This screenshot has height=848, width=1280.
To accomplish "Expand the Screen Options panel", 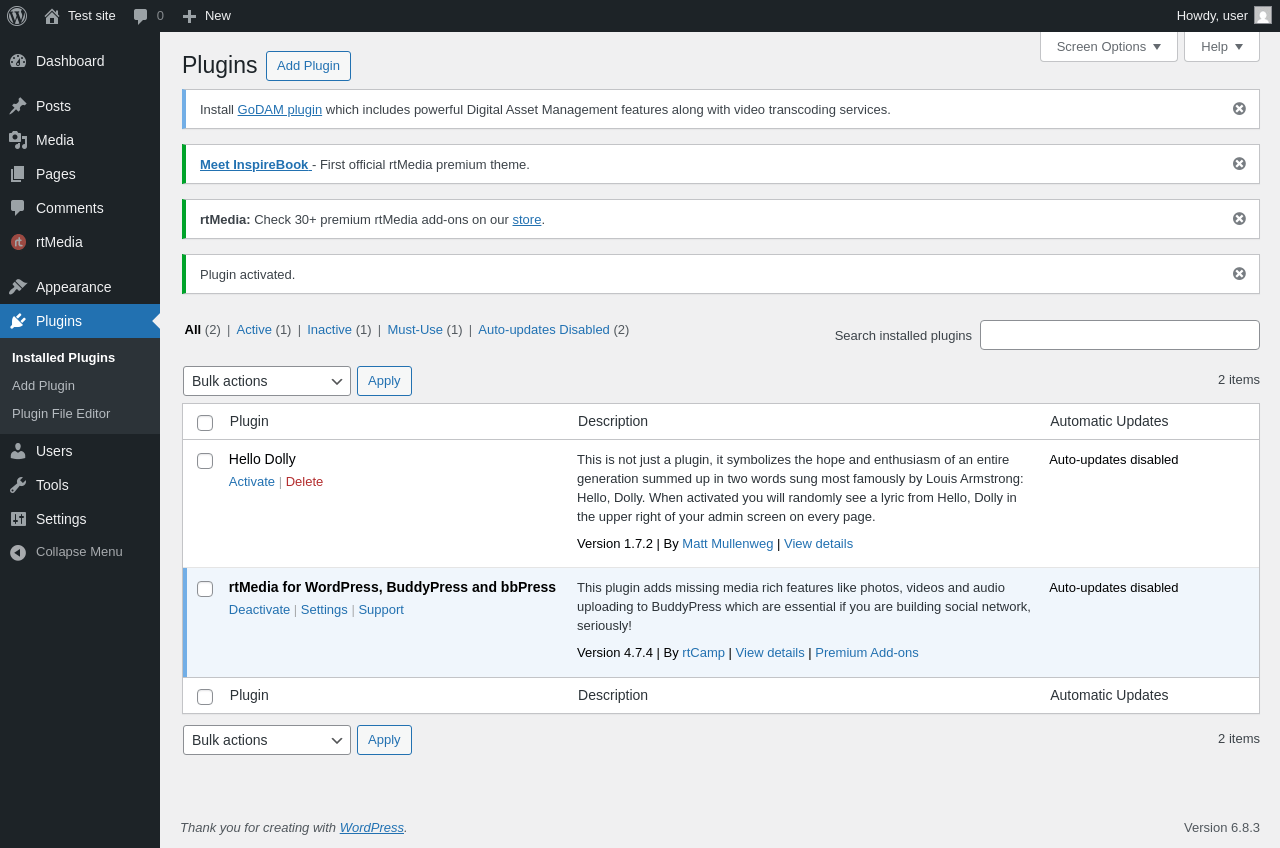I will click(x=1108, y=46).
